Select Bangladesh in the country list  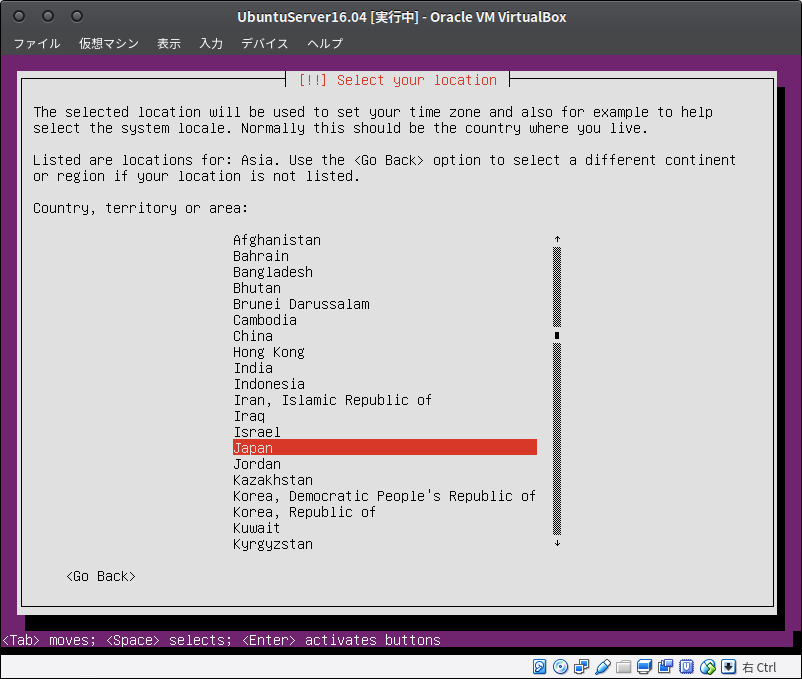click(x=385, y=272)
